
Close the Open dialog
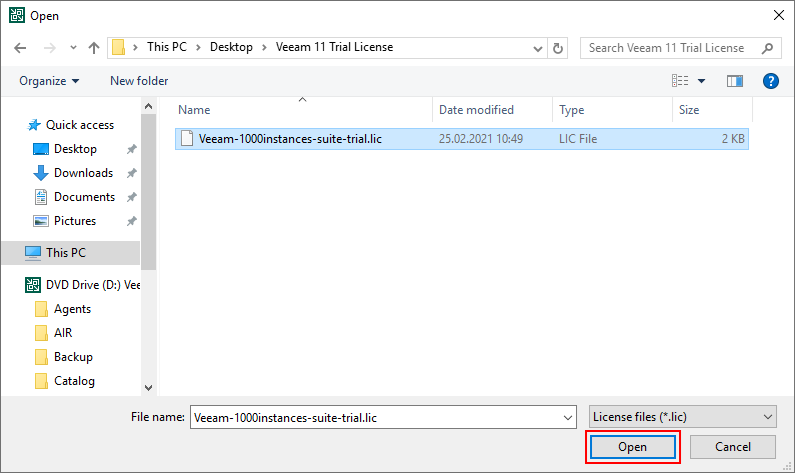coord(779,15)
